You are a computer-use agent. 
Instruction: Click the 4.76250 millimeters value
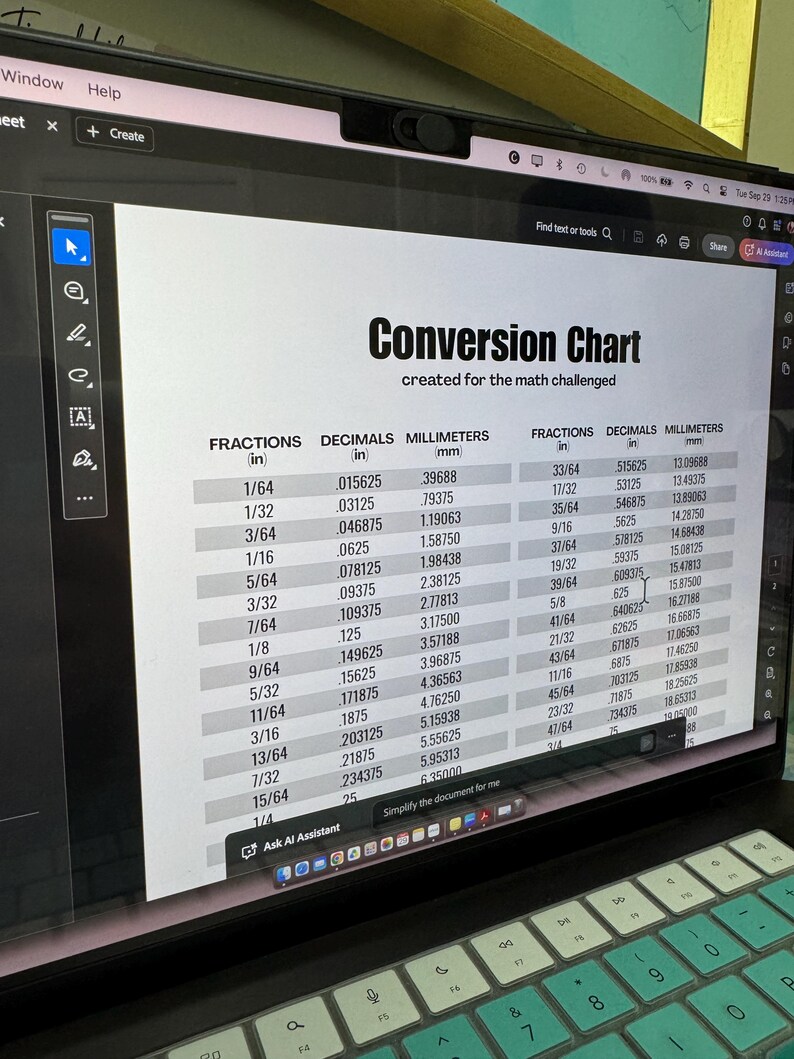pyautogui.click(x=440, y=699)
